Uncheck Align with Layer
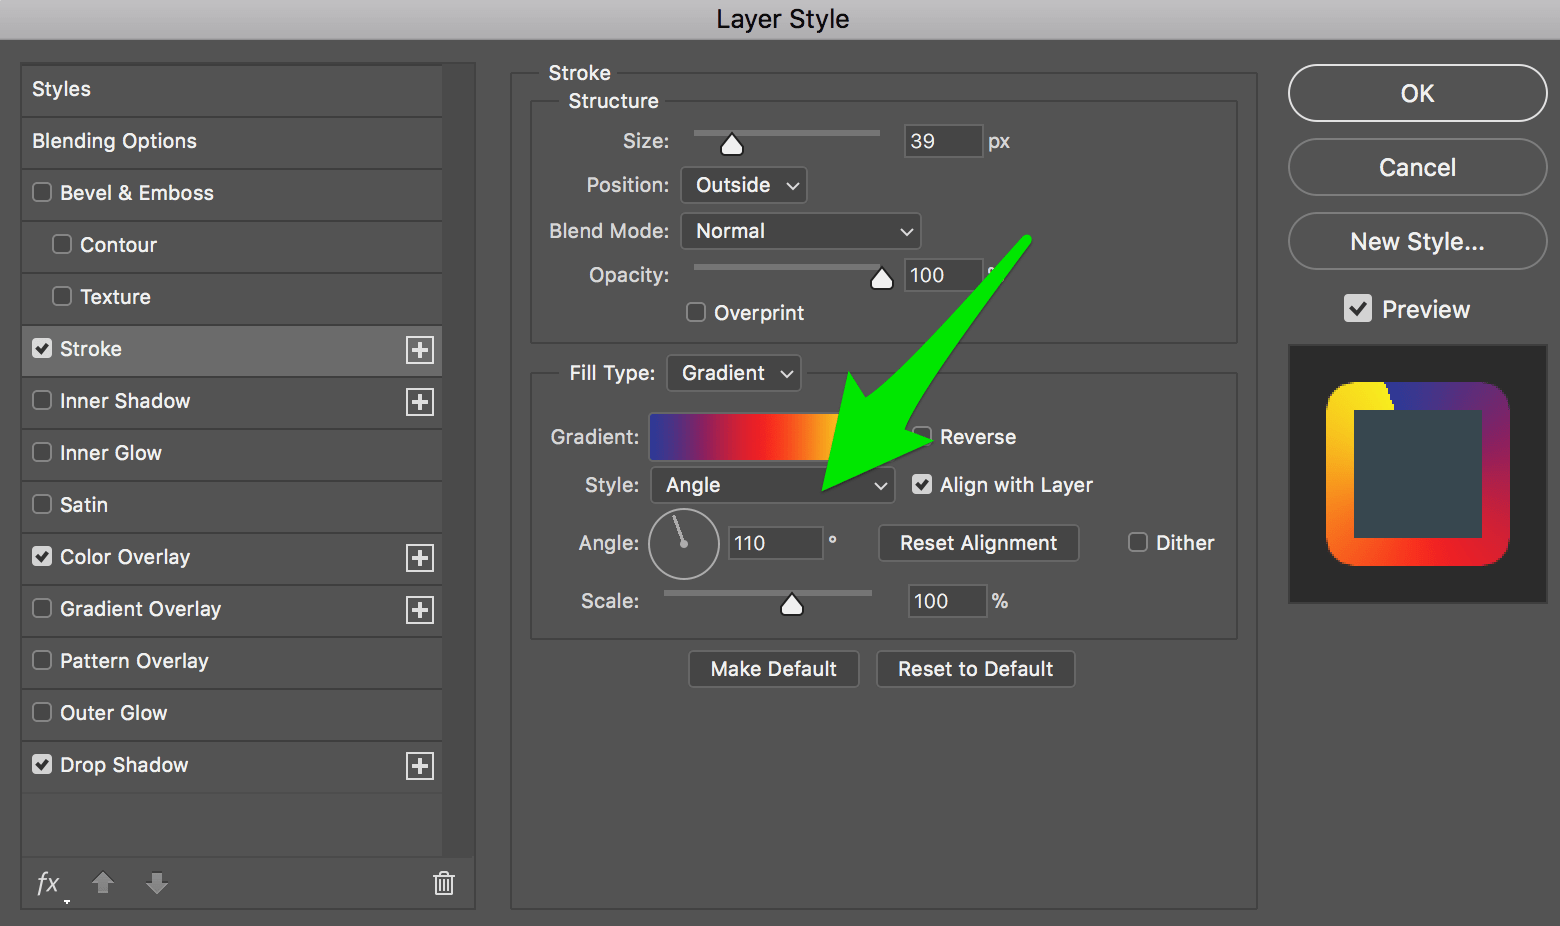 [x=922, y=484]
